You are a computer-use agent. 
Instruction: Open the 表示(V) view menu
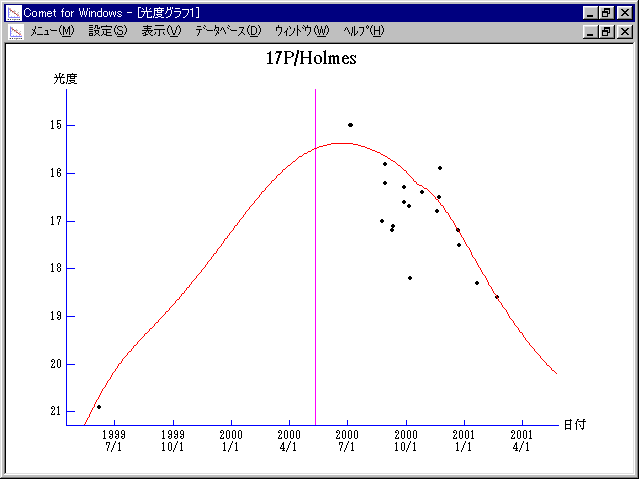pyautogui.click(x=161, y=31)
